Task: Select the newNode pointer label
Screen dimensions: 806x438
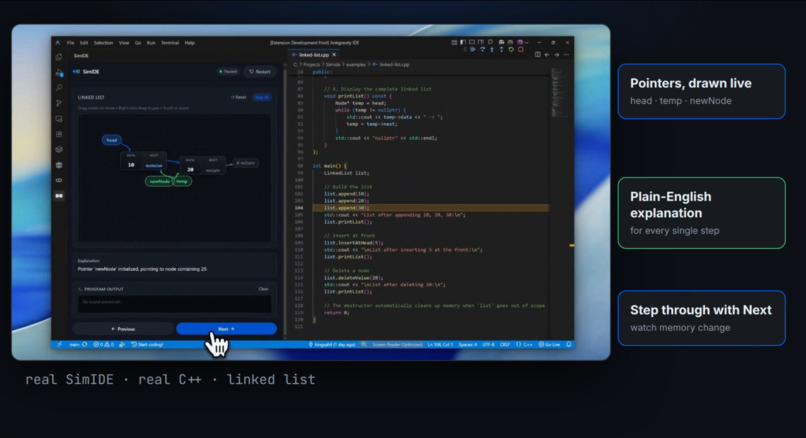Action: [160, 181]
